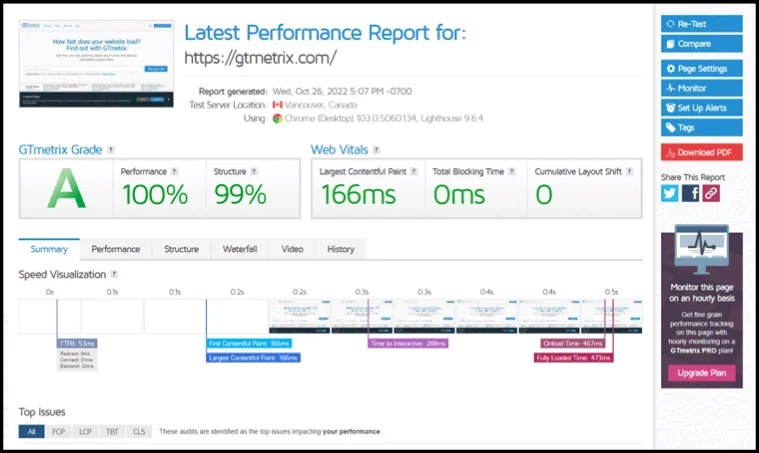Open Page Settings
759x453 pixels.
(701, 69)
